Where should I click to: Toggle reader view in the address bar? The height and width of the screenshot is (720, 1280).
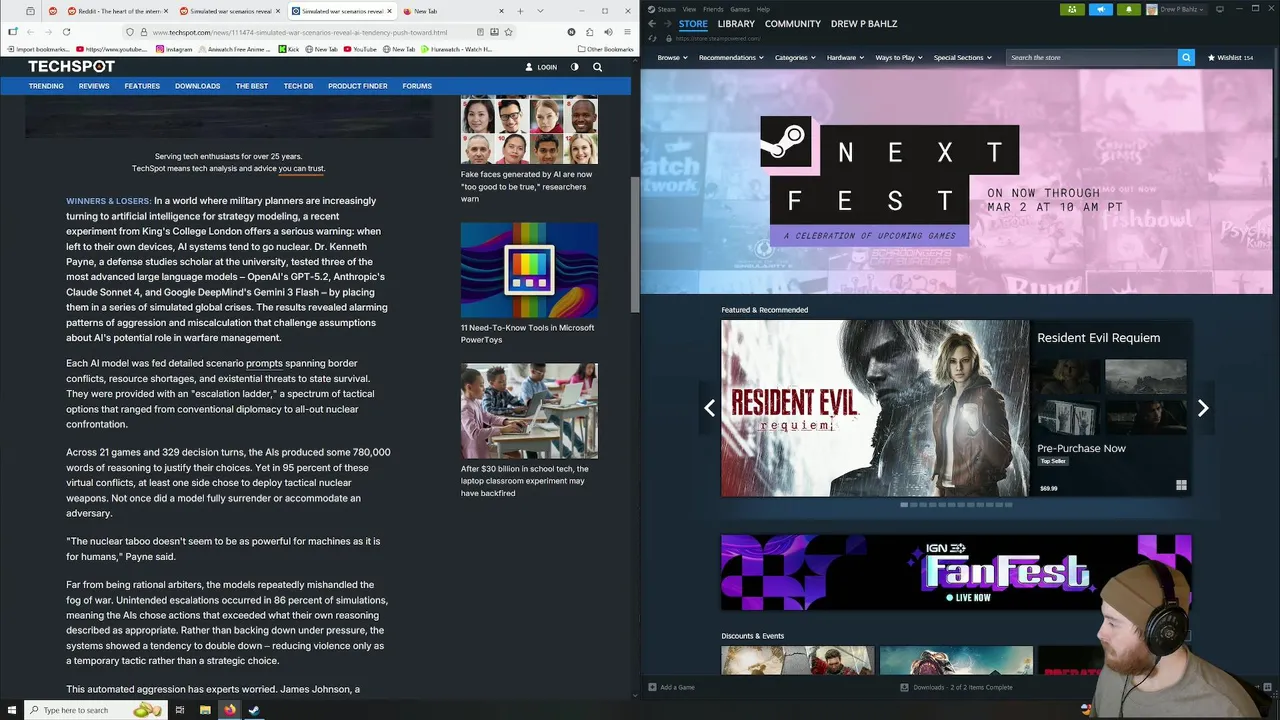480,32
